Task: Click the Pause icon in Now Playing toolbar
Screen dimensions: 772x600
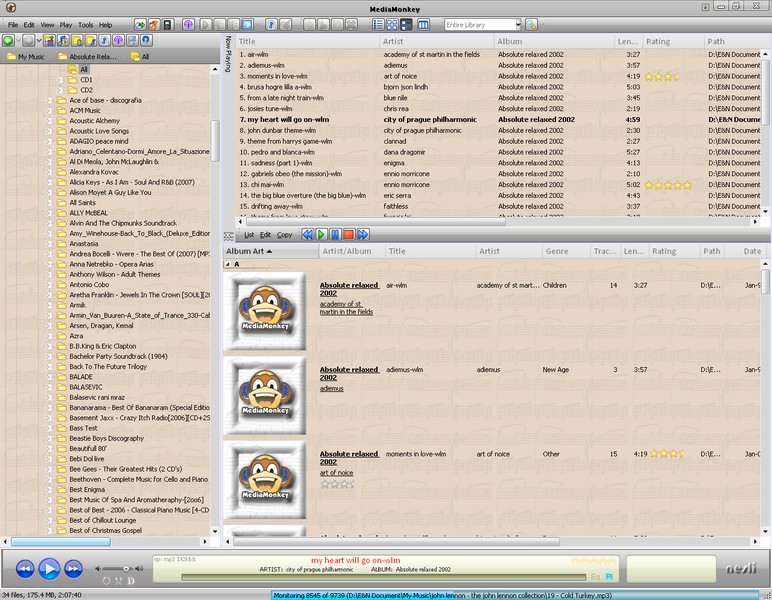Action: point(335,235)
